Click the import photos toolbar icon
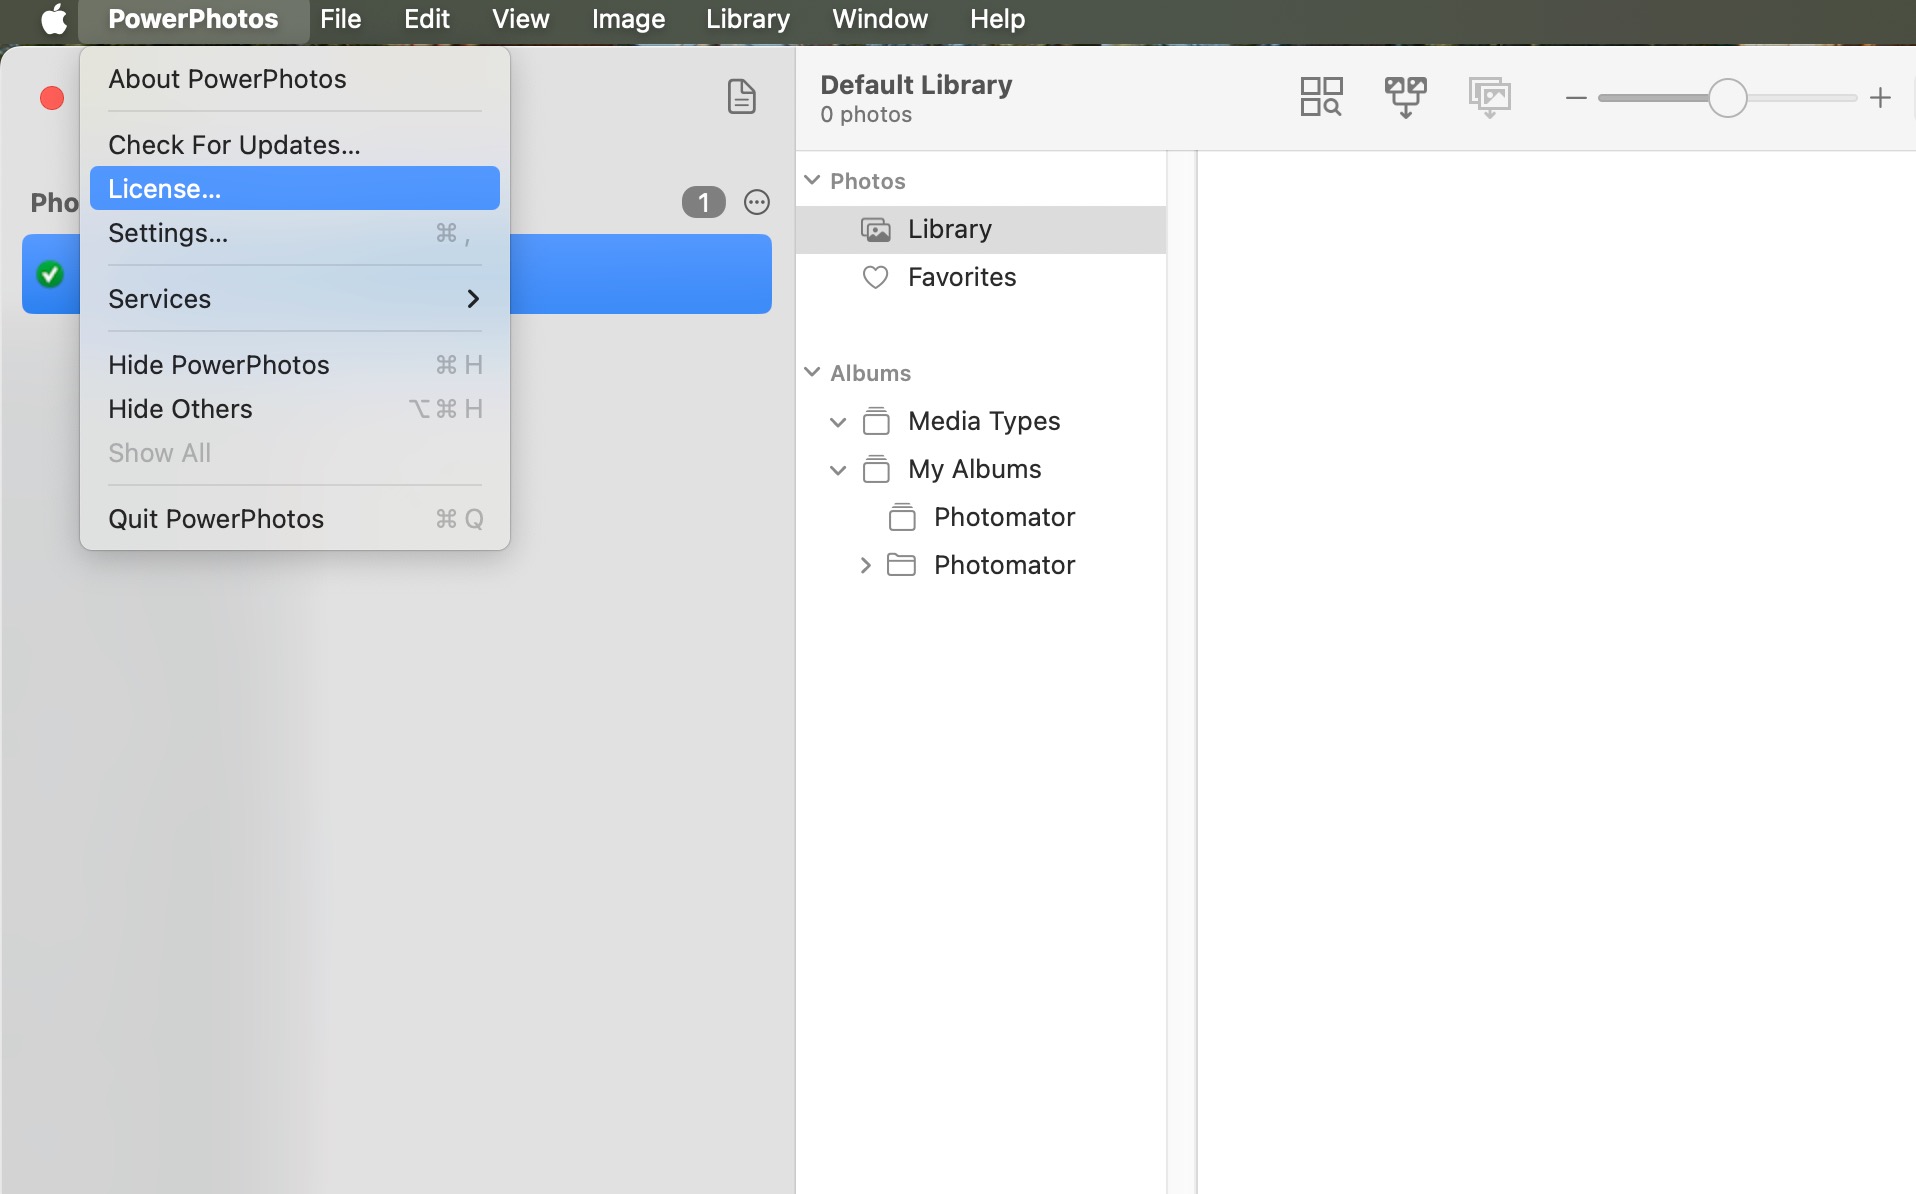Screen dimensions: 1916x1194 coord(1489,97)
